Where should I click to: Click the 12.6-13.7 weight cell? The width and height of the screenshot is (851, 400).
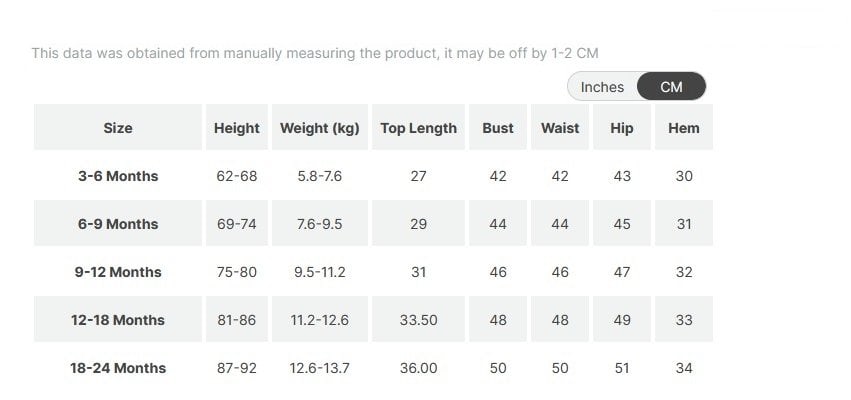pos(320,368)
